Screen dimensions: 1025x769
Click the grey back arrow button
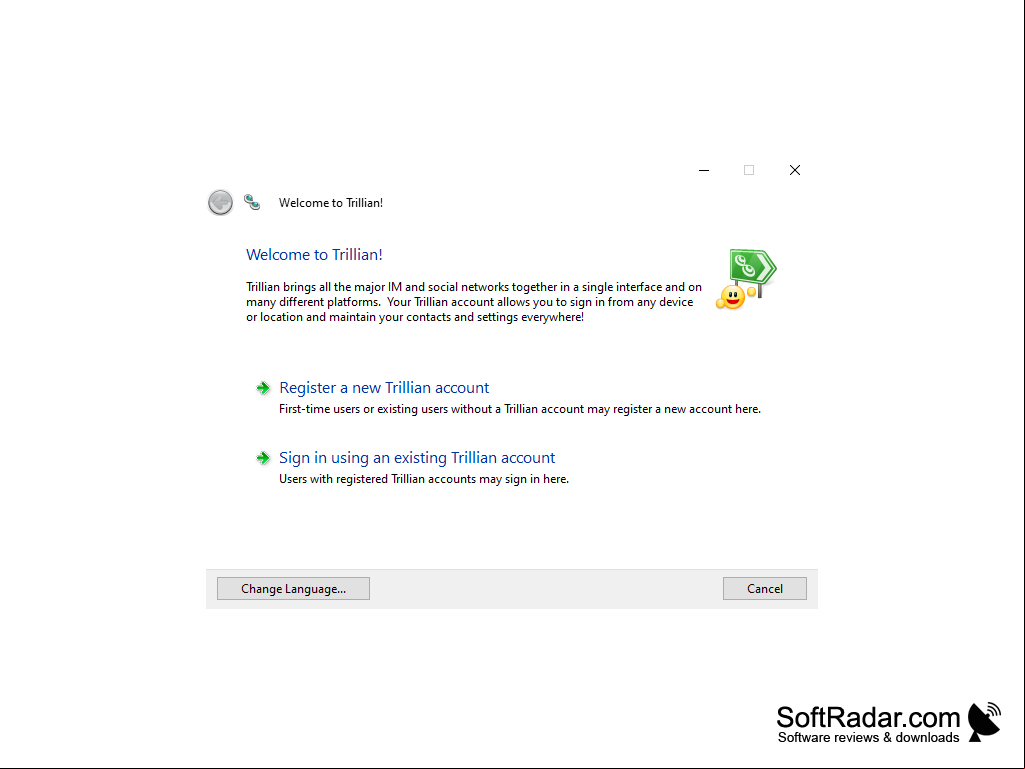pyautogui.click(x=220, y=202)
